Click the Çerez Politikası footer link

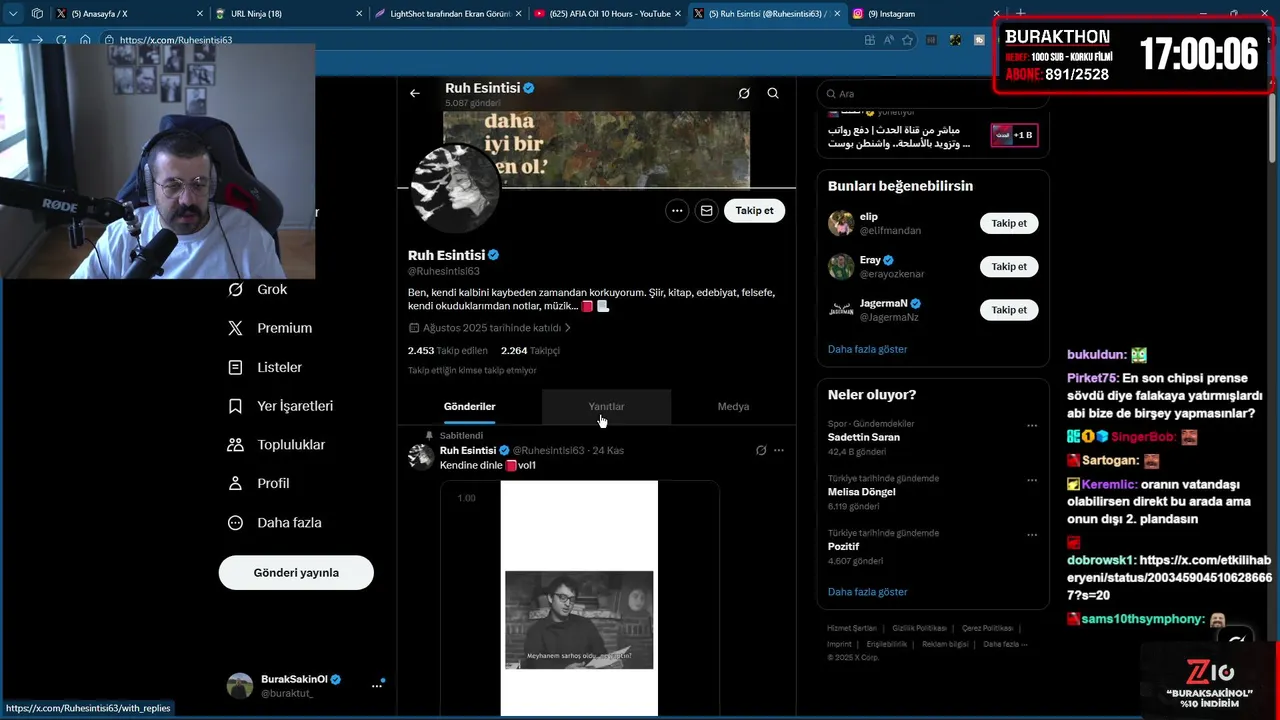(x=987, y=628)
